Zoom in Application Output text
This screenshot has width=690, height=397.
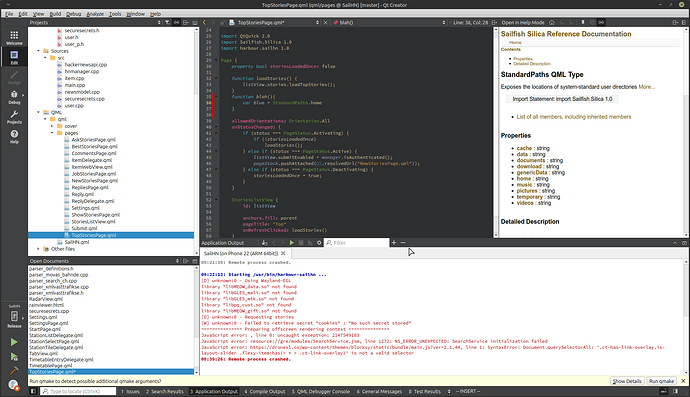(x=394, y=243)
